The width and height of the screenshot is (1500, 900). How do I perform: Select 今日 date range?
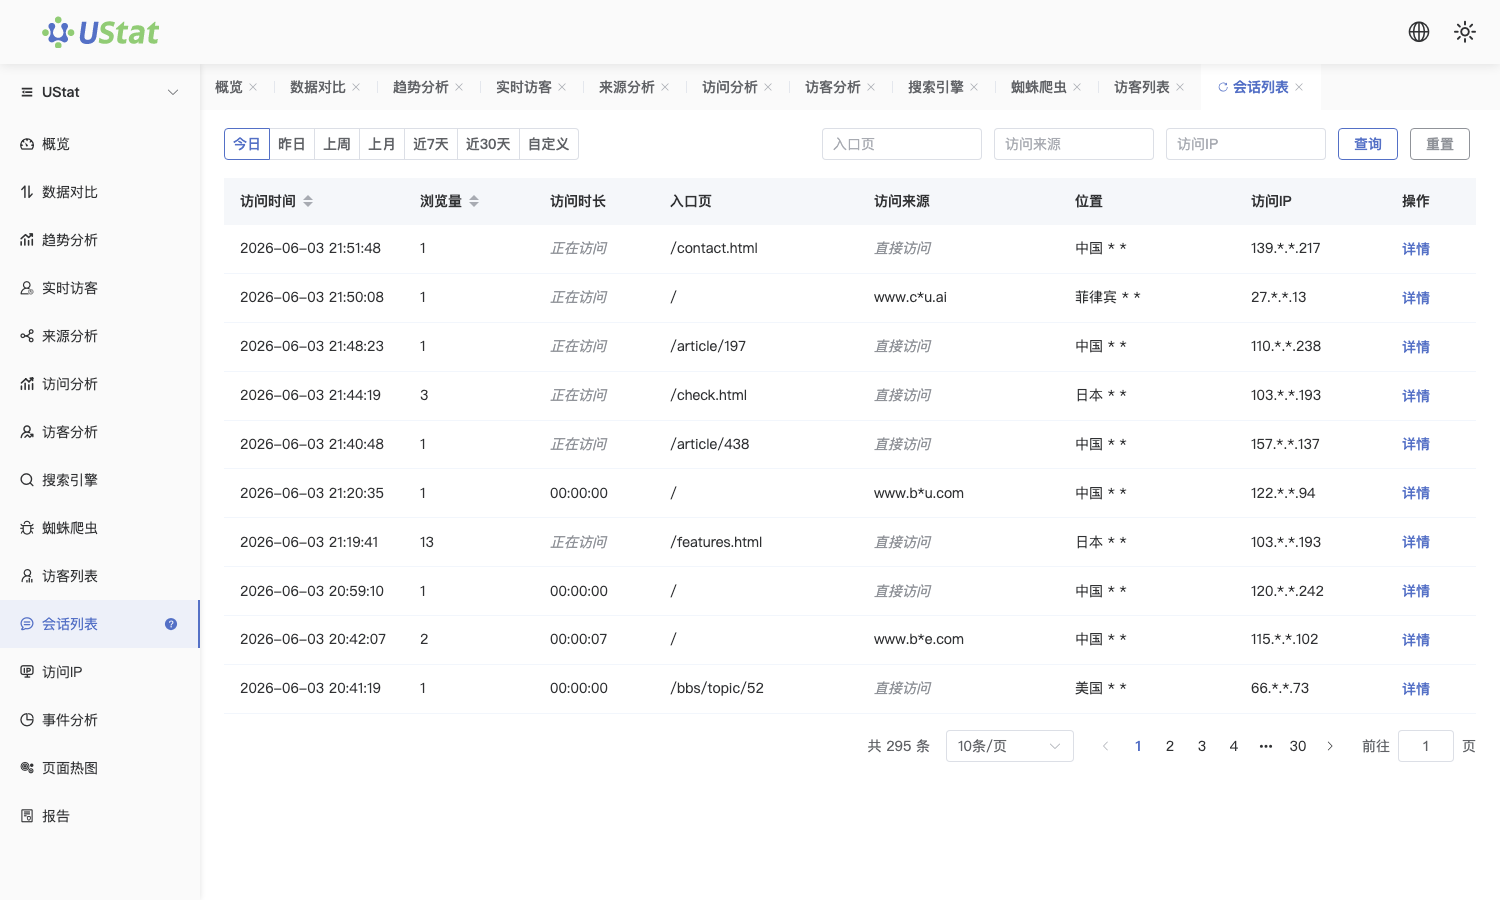247,144
